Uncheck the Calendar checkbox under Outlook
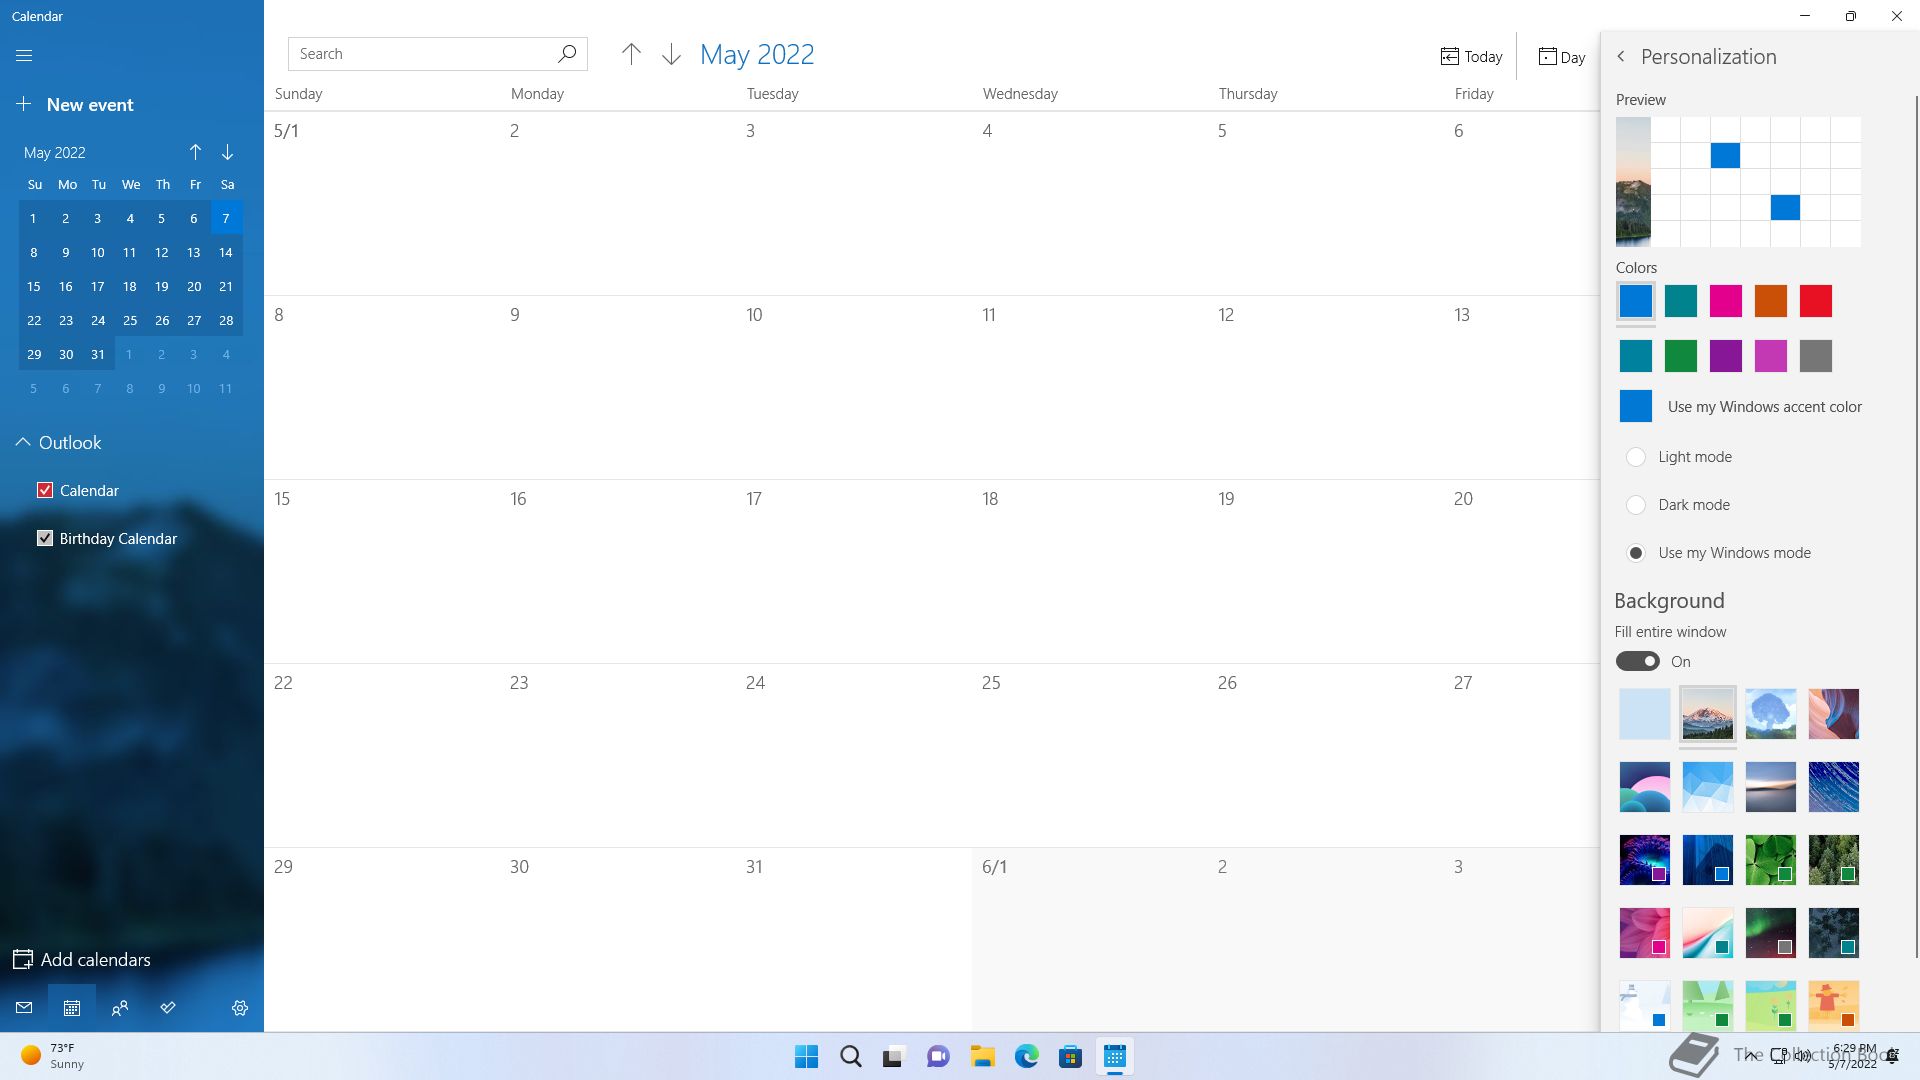This screenshot has width=1920, height=1080. point(45,490)
